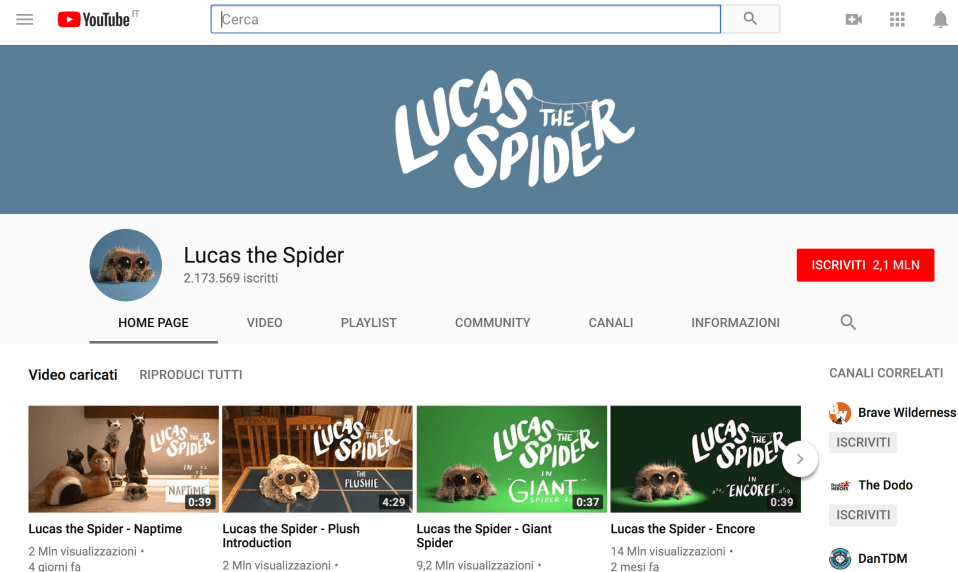Click the Lucas the Spider channel avatar
This screenshot has height=572, width=958.
coord(126,265)
